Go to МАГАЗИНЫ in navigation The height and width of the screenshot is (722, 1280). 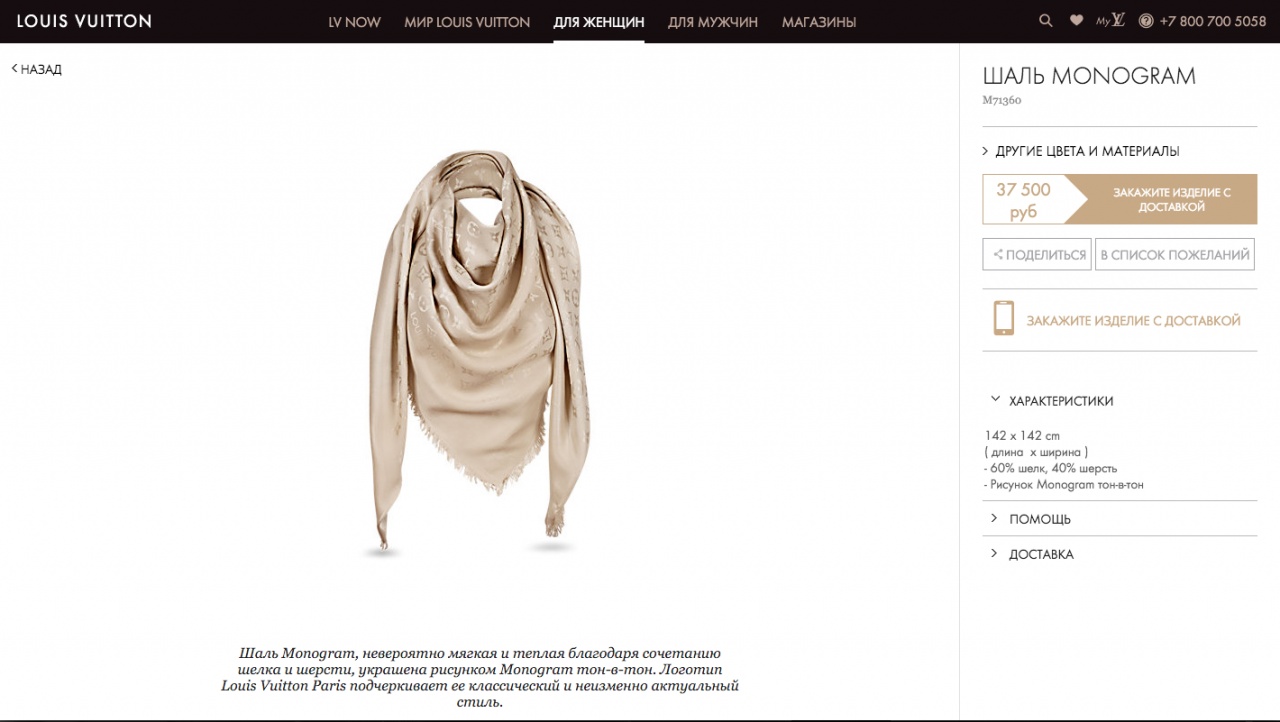(x=819, y=22)
